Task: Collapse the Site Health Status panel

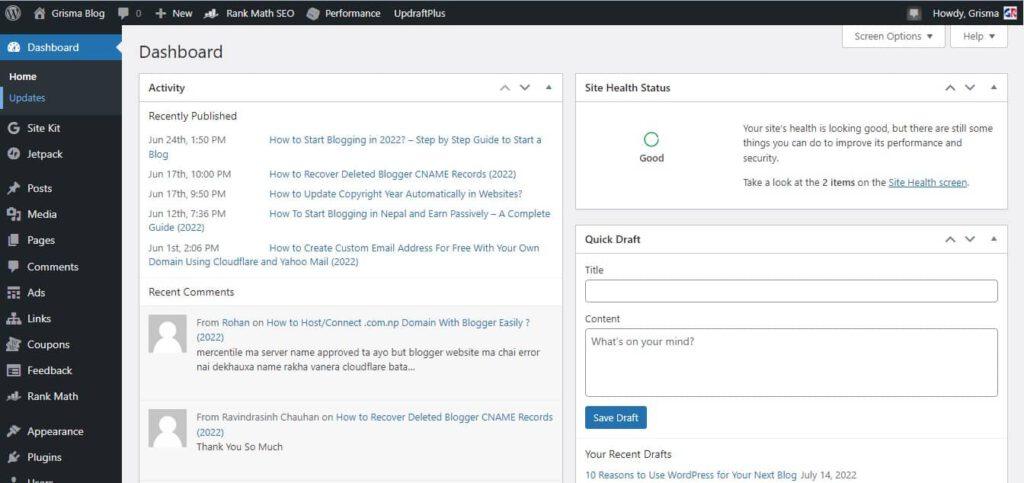Action: tap(994, 87)
